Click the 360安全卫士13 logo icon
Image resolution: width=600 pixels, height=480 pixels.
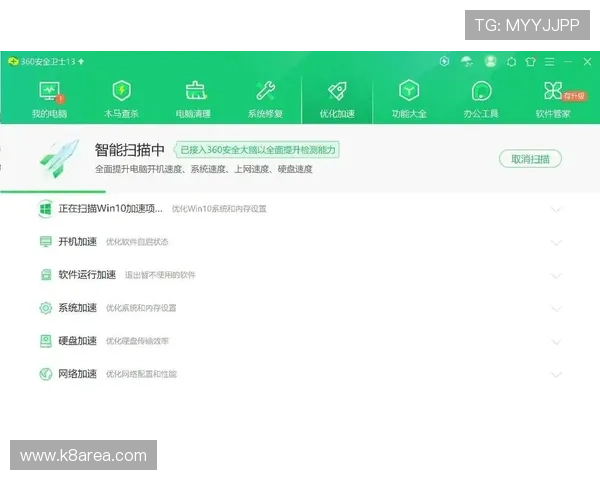coord(13,61)
